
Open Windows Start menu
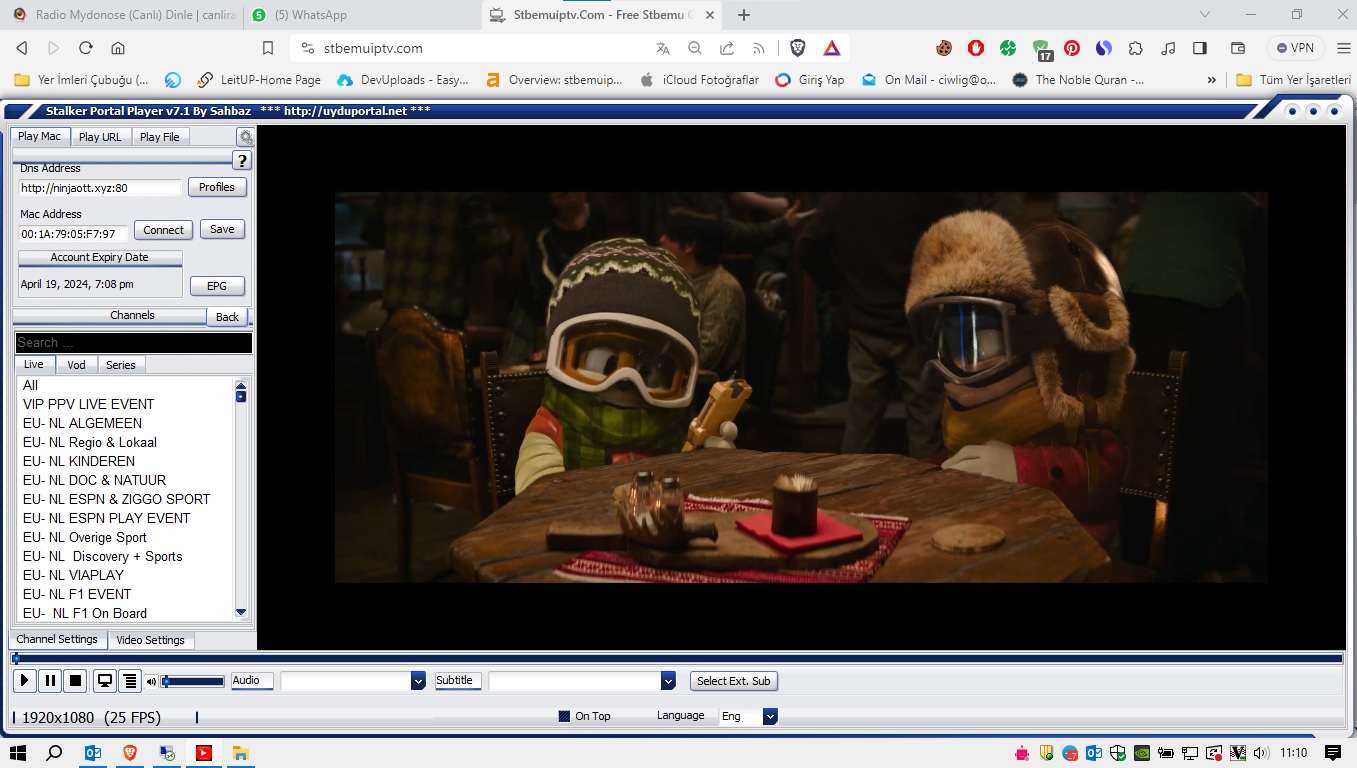[17, 753]
